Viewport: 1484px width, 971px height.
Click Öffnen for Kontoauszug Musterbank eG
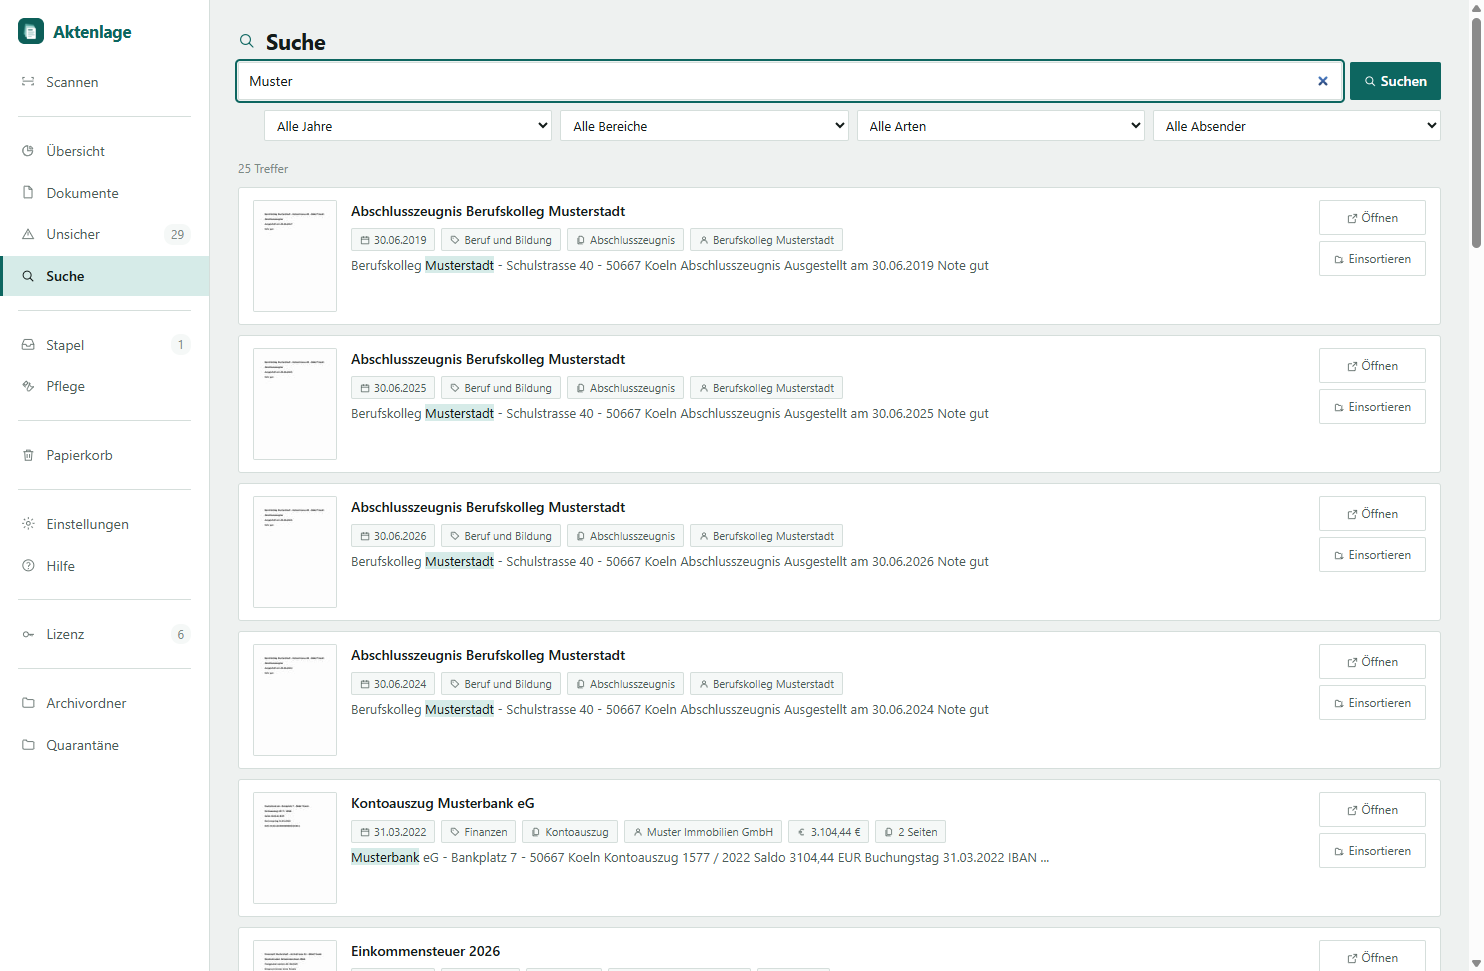pos(1372,810)
